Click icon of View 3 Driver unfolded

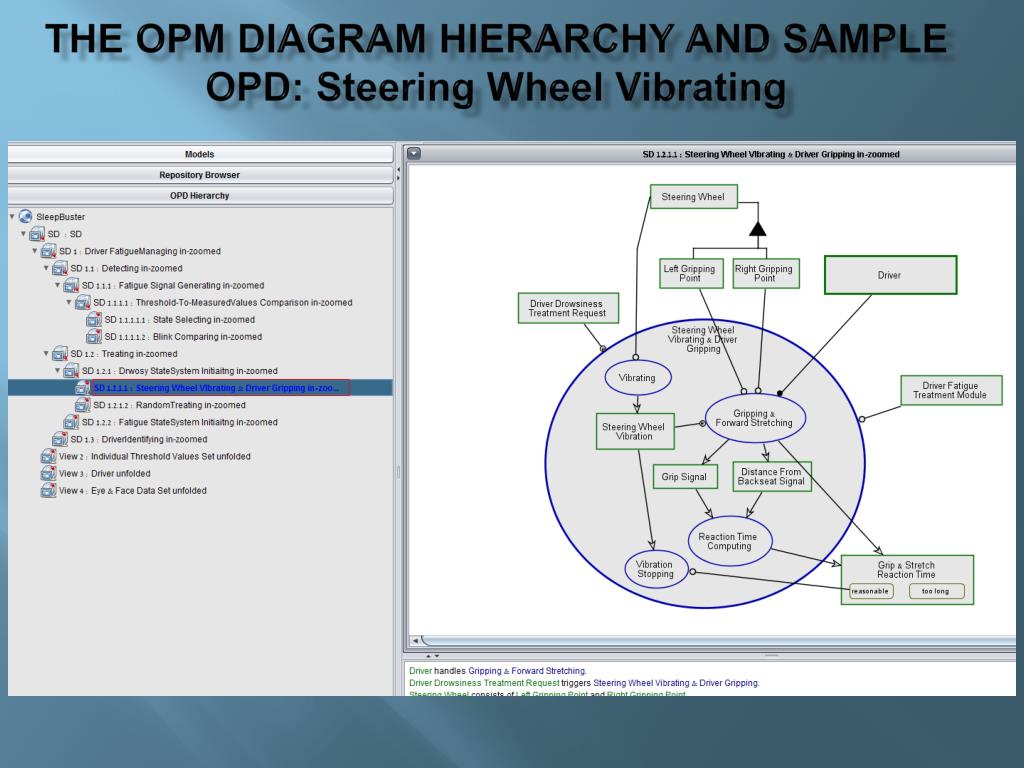click(x=48, y=473)
